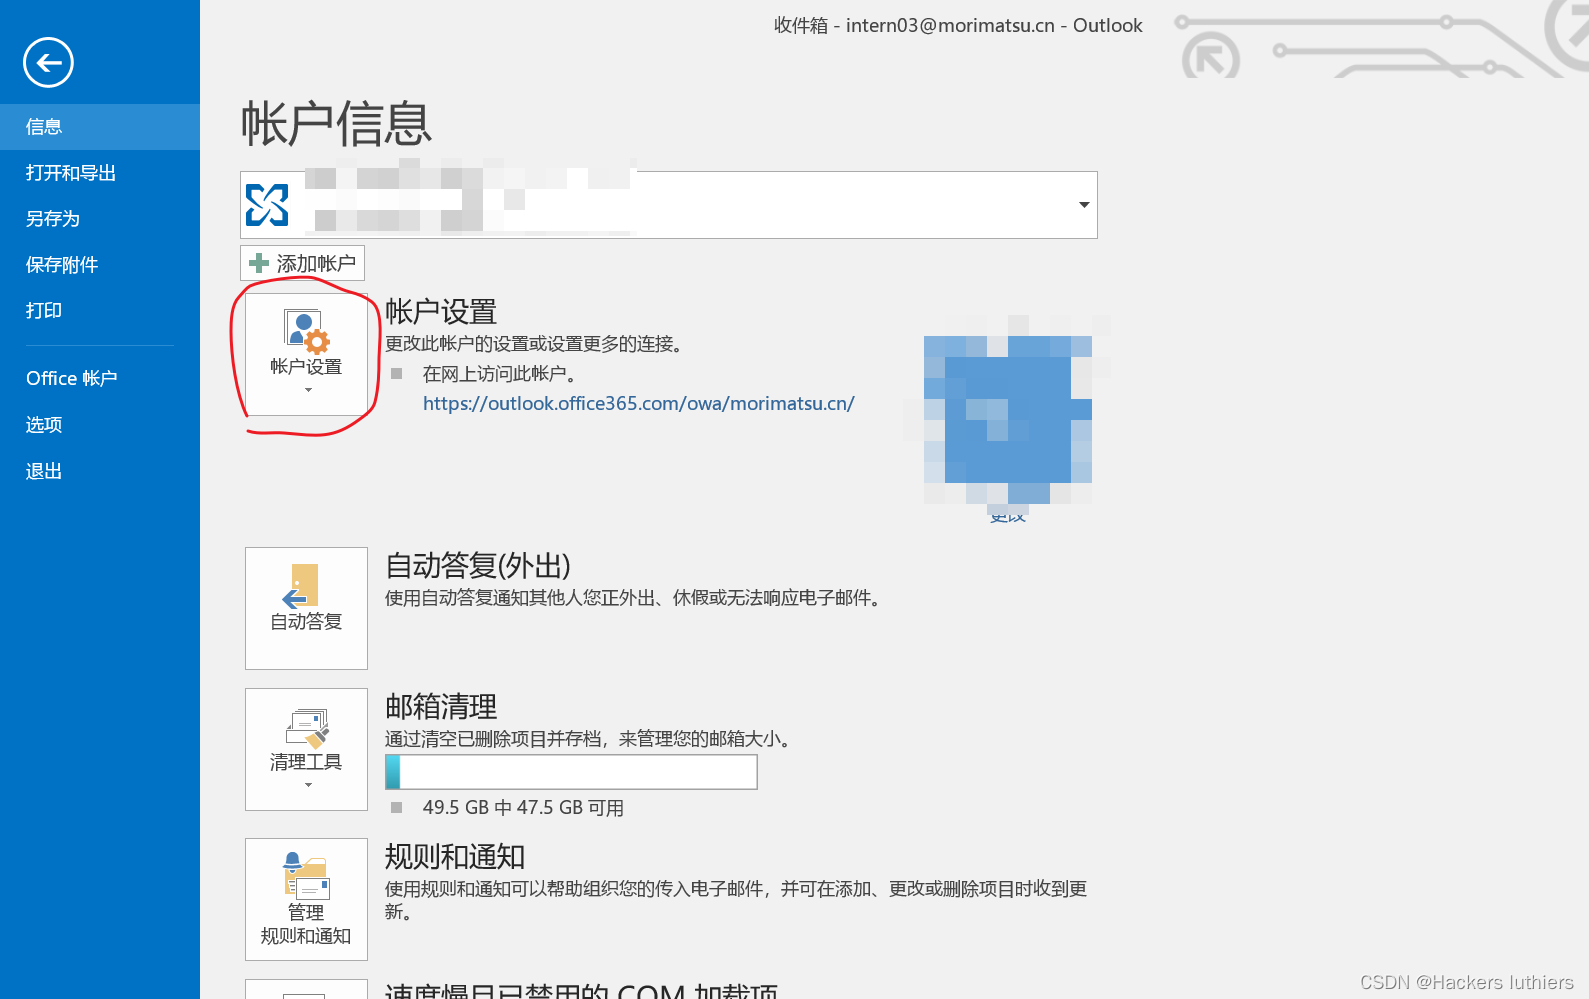Click the 清理工具 mailbox broom icon
The image size is (1589, 999).
point(308,729)
